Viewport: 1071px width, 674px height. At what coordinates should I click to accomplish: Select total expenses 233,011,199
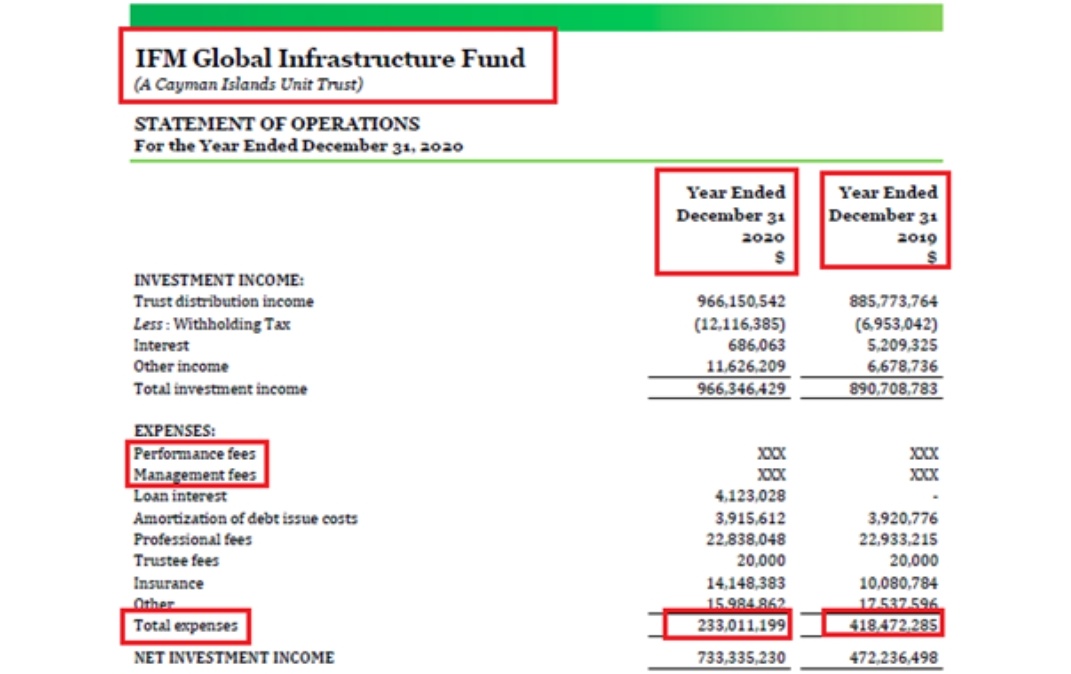(741, 626)
